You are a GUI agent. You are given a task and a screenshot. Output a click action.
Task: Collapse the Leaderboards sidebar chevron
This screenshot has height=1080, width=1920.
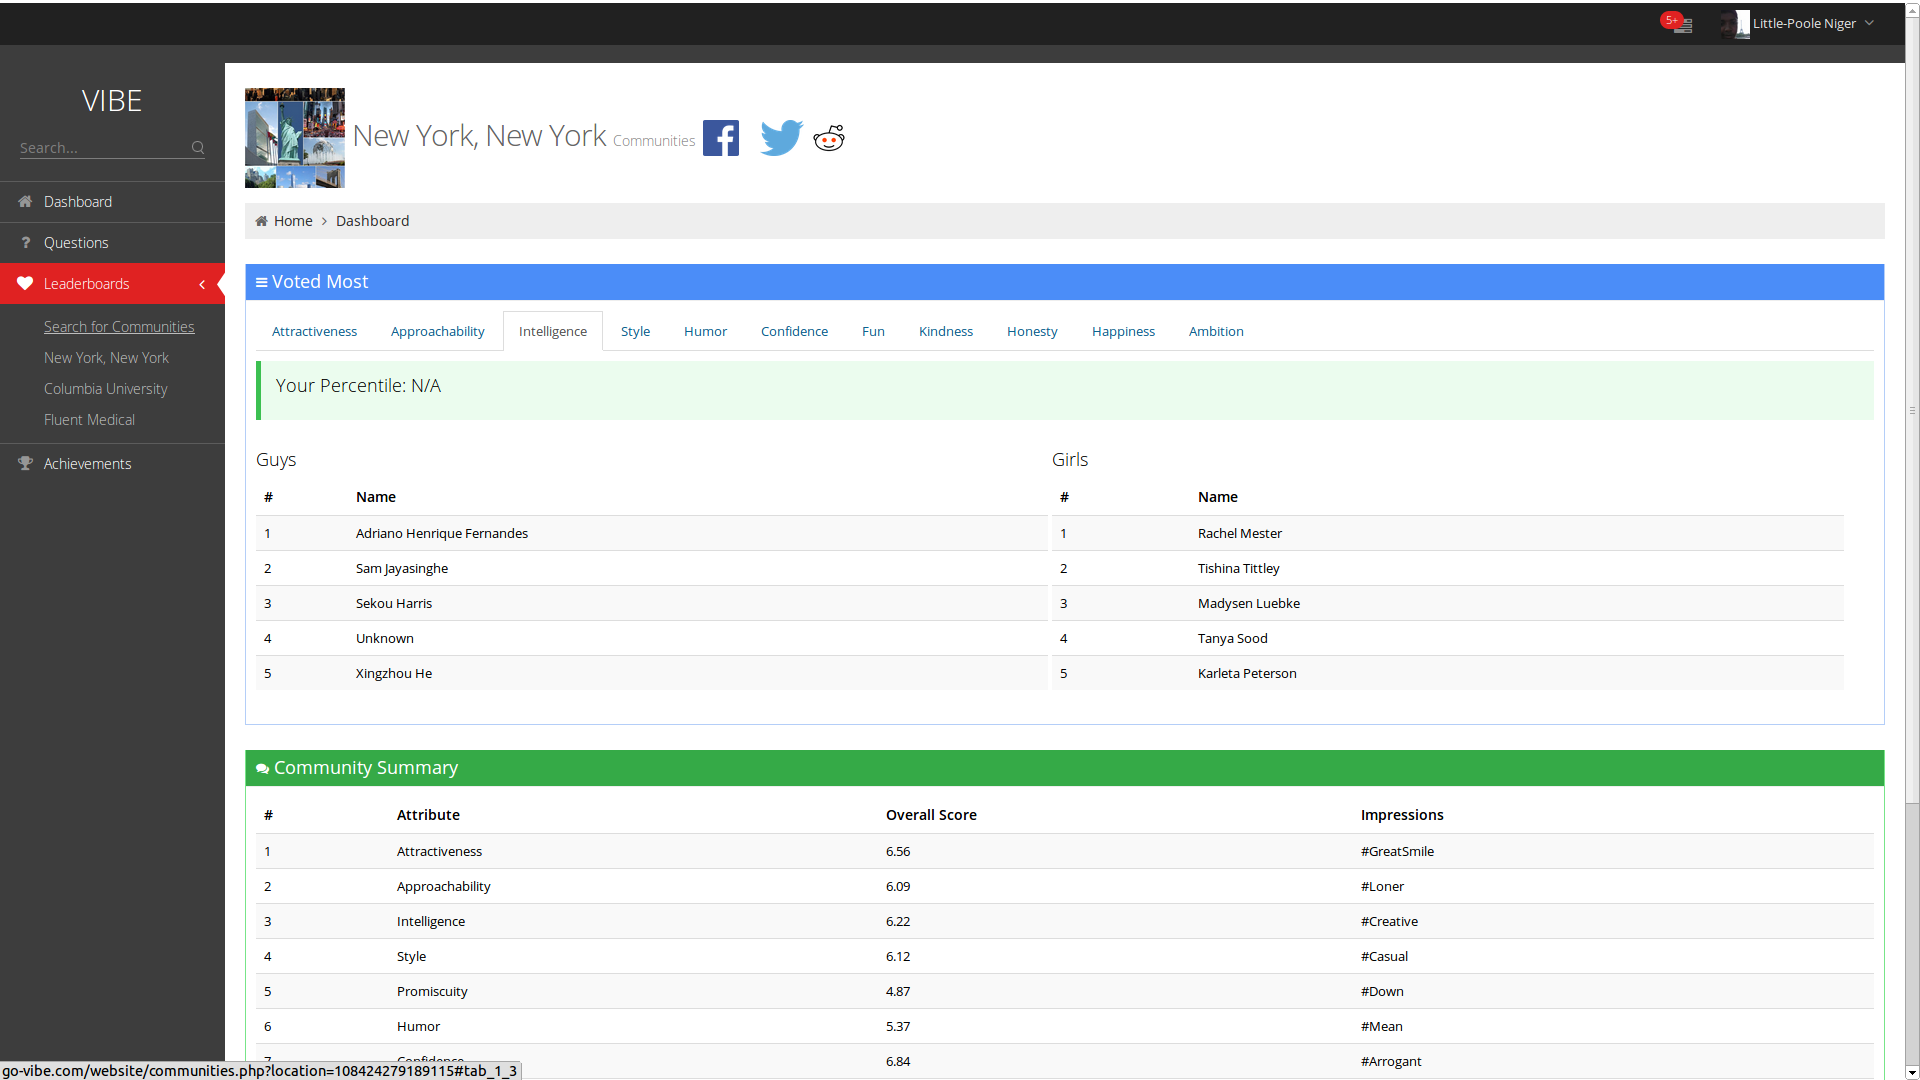(202, 284)
